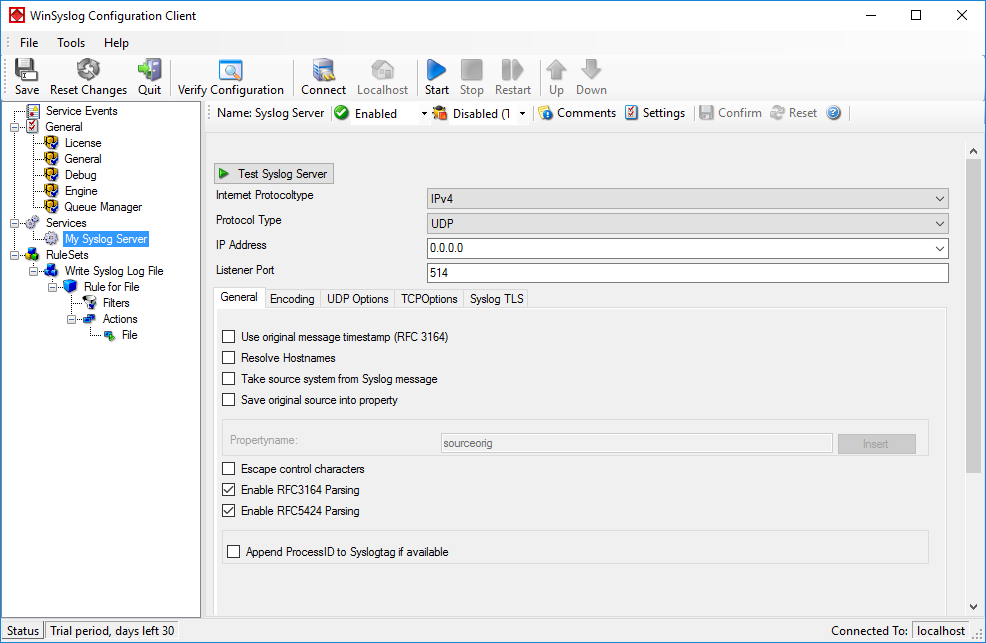Open the Tools menu
The height and width of the screenshot is (643, 986).
(71, 43)
